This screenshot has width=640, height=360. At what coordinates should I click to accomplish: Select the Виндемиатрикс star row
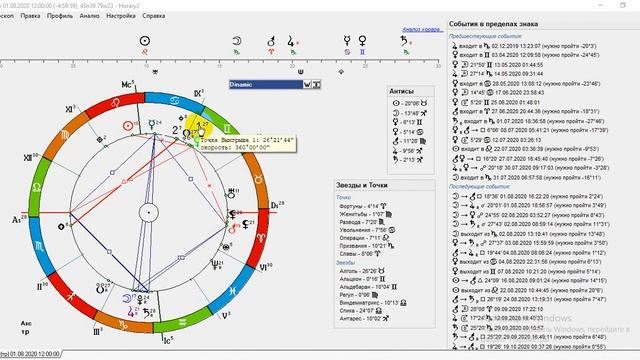tap(373, 302)
